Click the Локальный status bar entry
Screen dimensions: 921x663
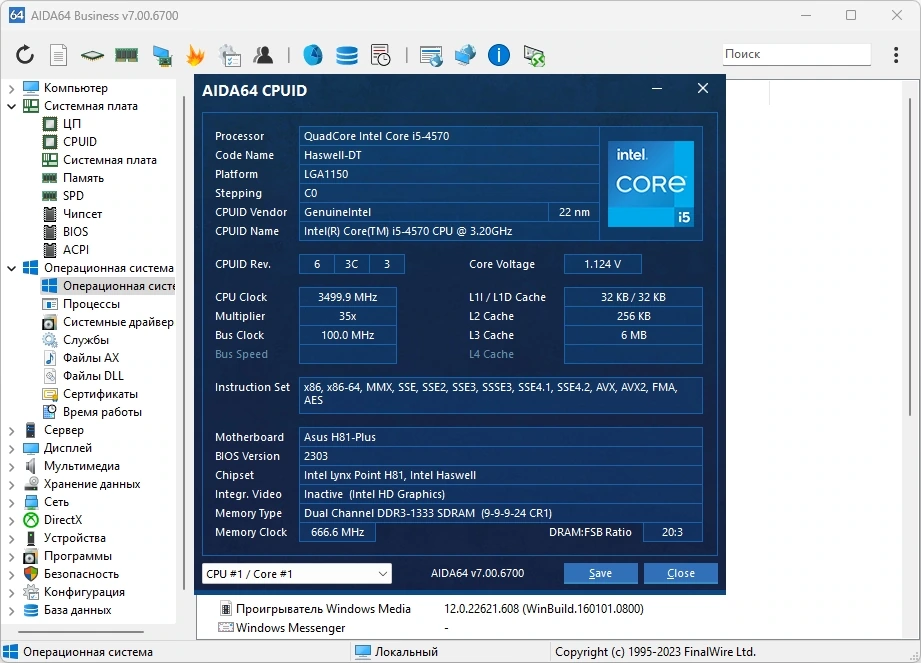[x=396, y=652]
